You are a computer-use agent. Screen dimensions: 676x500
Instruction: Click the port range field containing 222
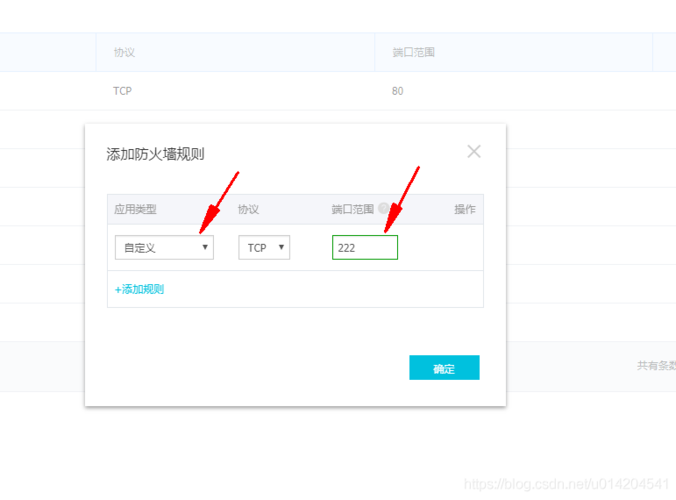(x=365, y=247)
